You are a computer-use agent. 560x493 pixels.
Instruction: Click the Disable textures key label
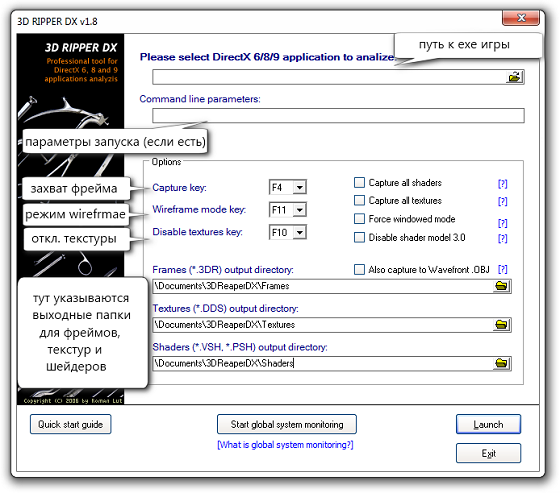coord(198,232)
